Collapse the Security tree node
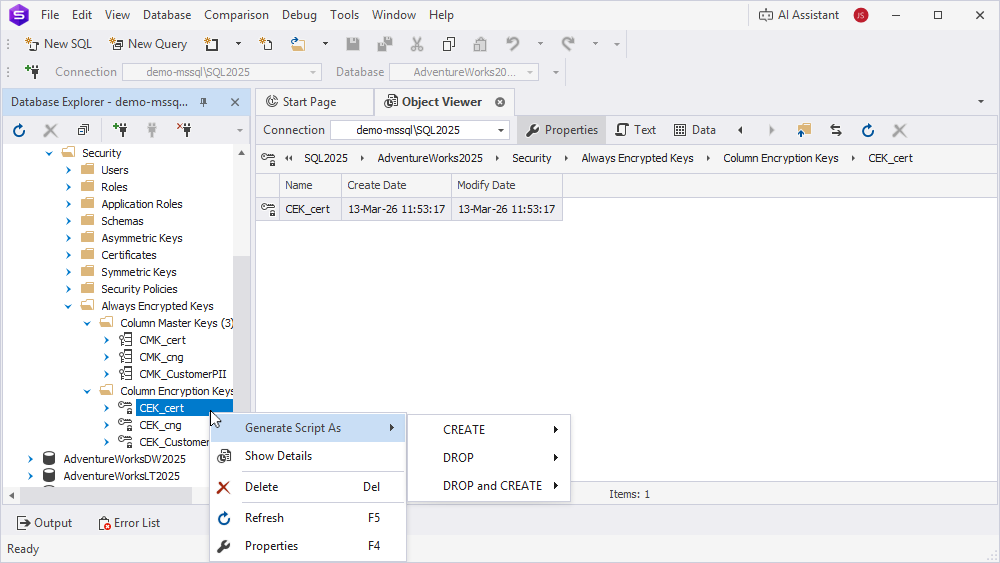Image resolution: width=1000 pixels, height=563 pixels. 49,153
